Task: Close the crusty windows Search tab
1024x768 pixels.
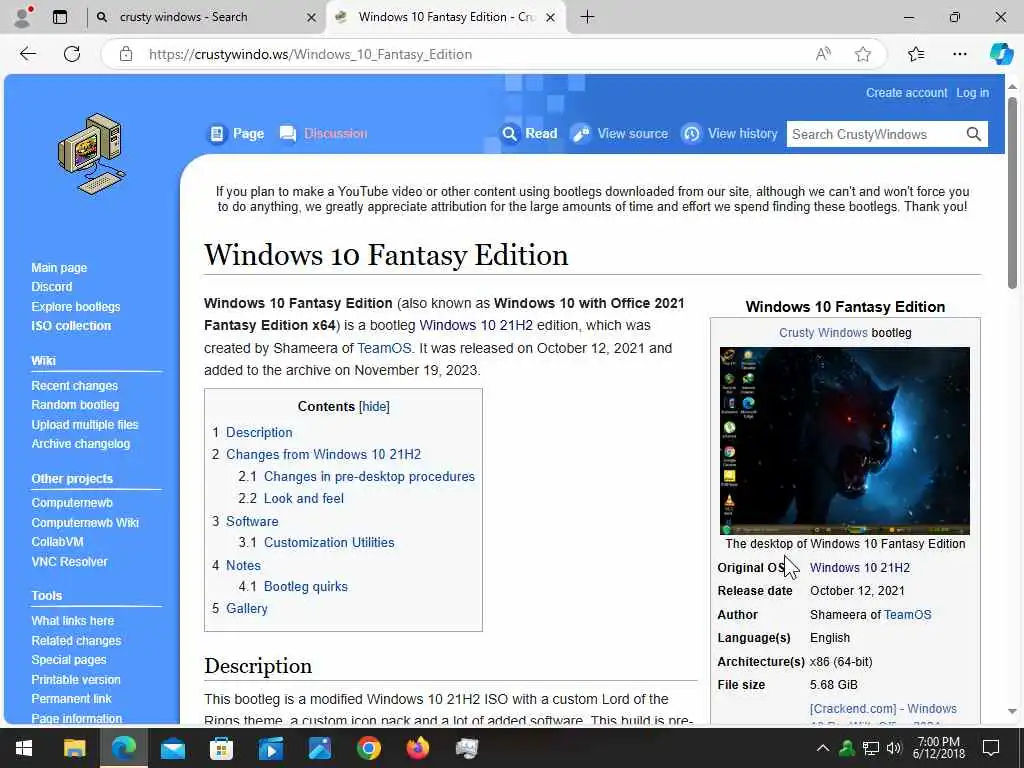Action: click(x=312, y=18)
